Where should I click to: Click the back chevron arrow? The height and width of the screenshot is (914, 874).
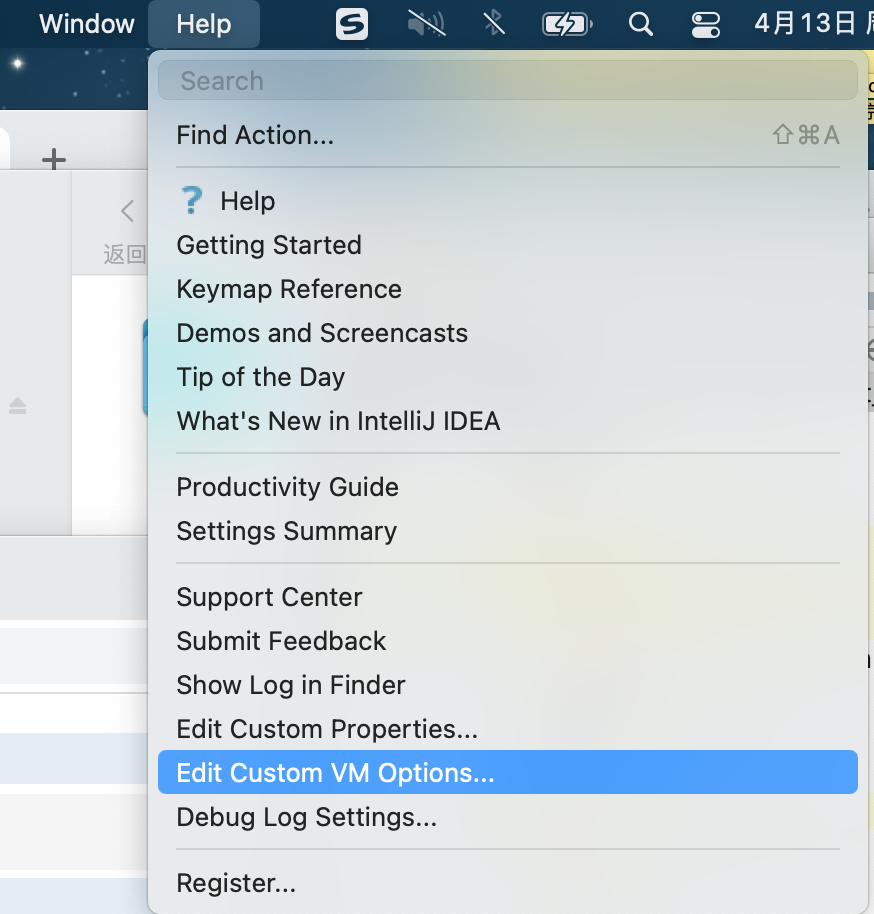point(127,211)
